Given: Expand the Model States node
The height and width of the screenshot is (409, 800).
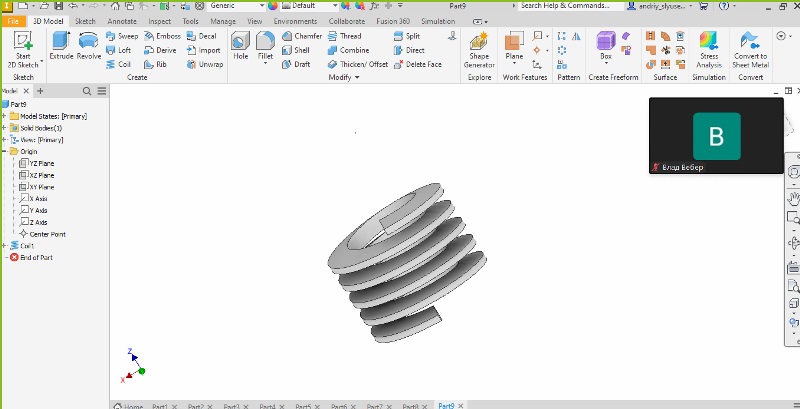Looking at the screenshot, I should (5, 116).
